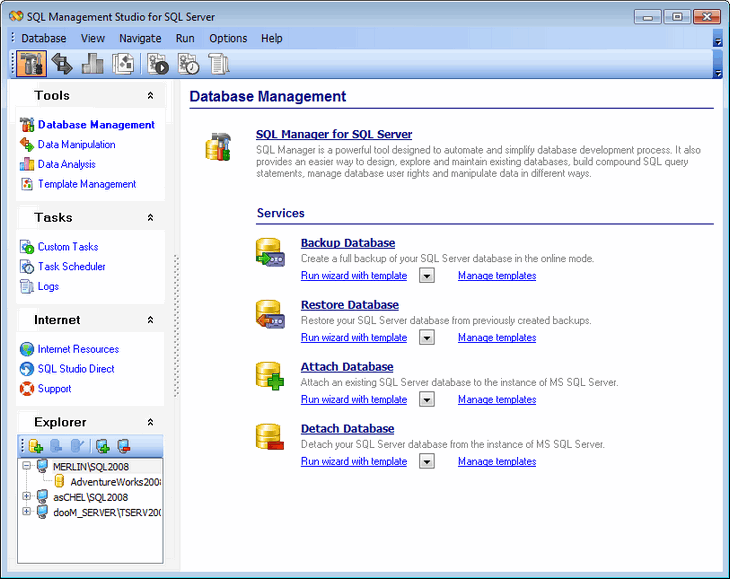
Task: Collapse the Explorer panel
Action: click(x=150, y=422)
